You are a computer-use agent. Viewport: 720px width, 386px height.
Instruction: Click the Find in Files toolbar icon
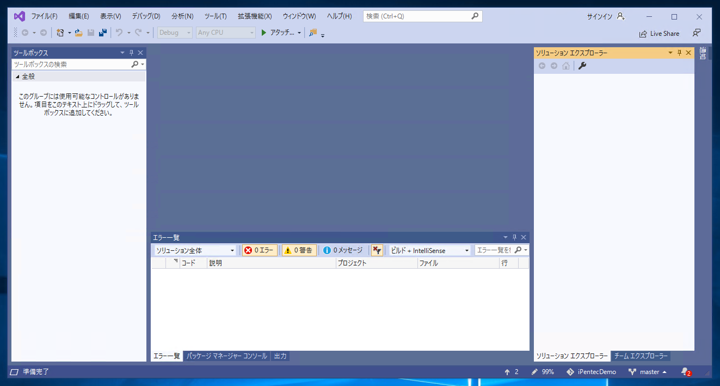click(313, 33)
